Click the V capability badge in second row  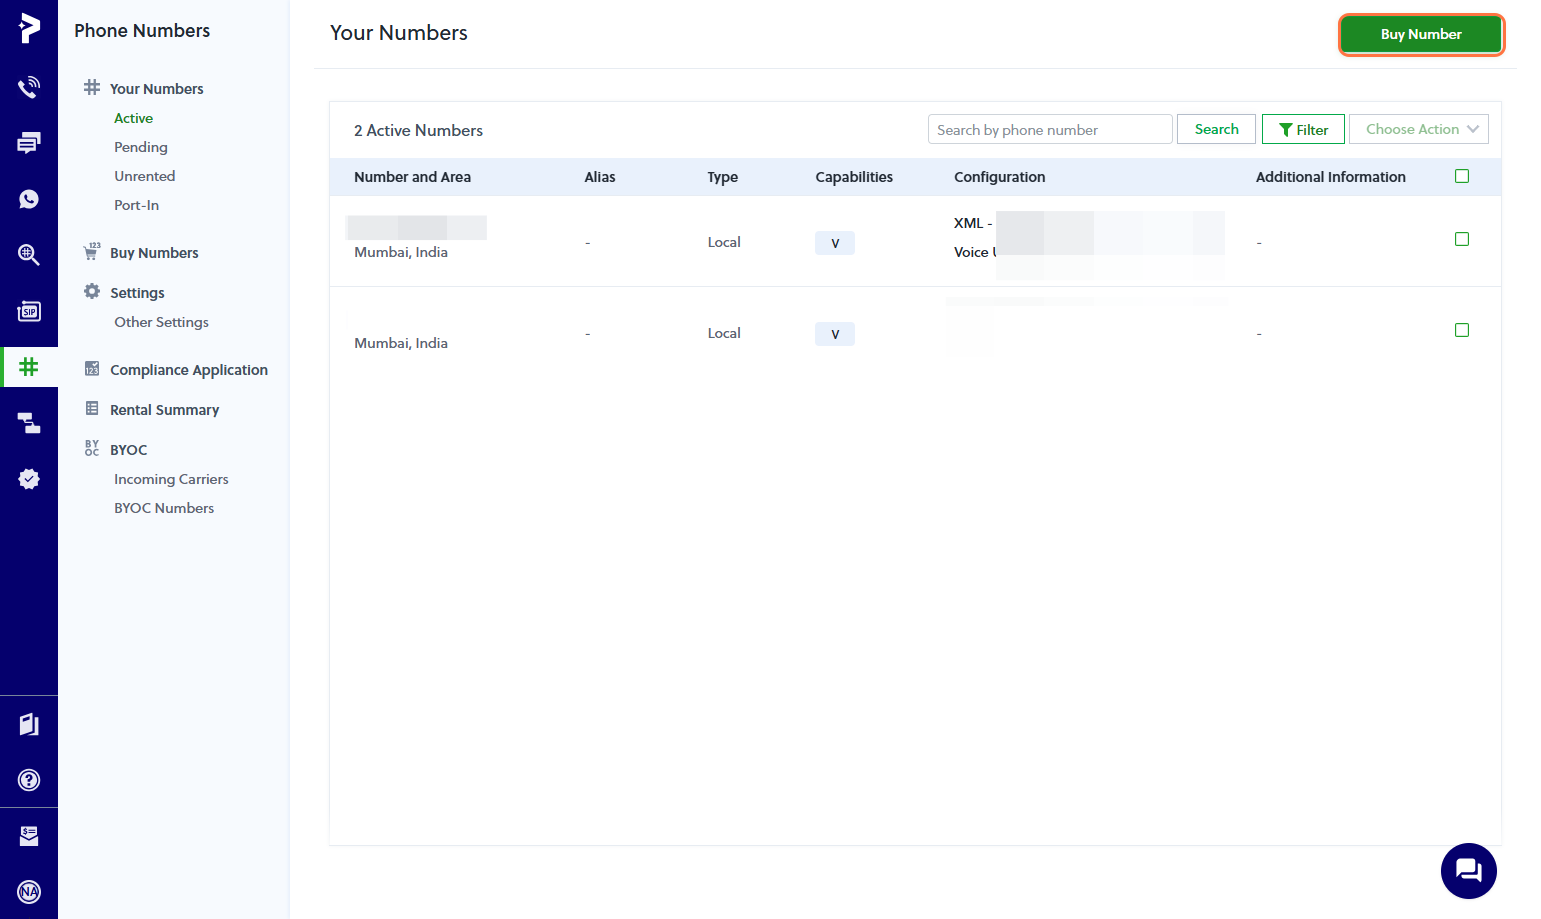(x=835, y=334)
